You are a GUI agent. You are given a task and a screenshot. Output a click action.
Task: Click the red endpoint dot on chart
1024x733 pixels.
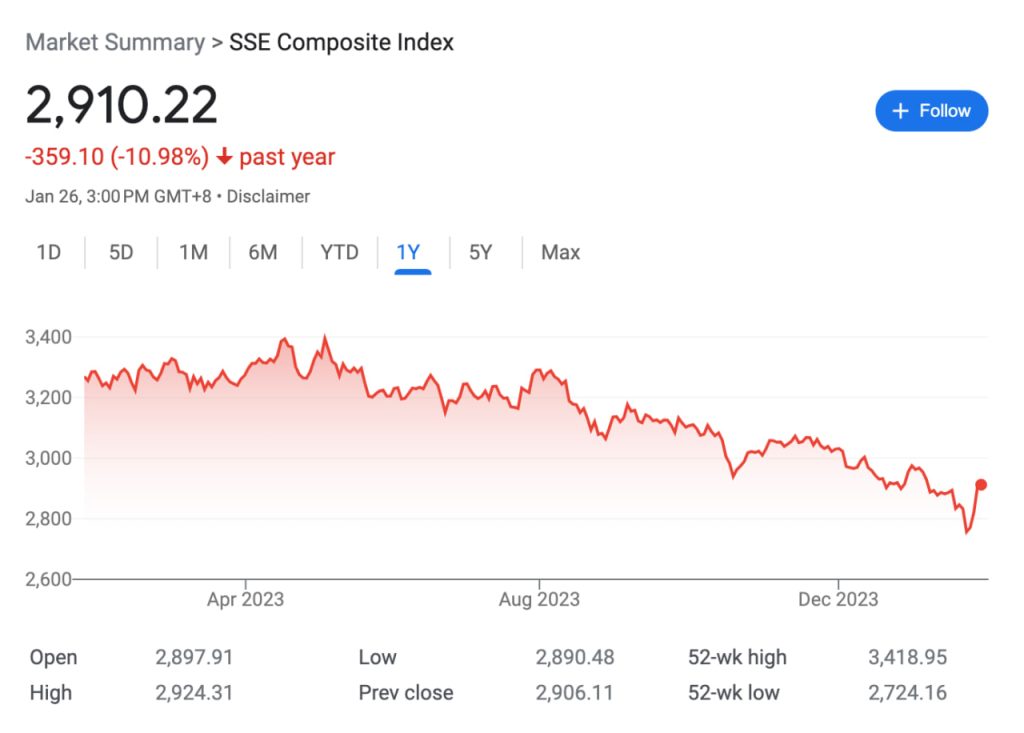(981, 485)
